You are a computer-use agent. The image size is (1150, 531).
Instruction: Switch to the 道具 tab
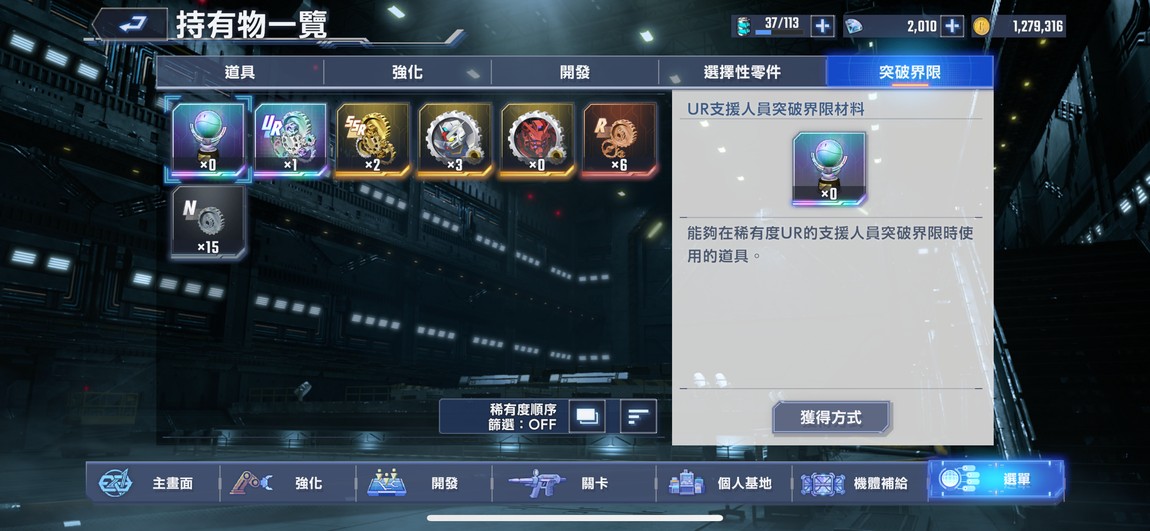[x=240, y=73]
